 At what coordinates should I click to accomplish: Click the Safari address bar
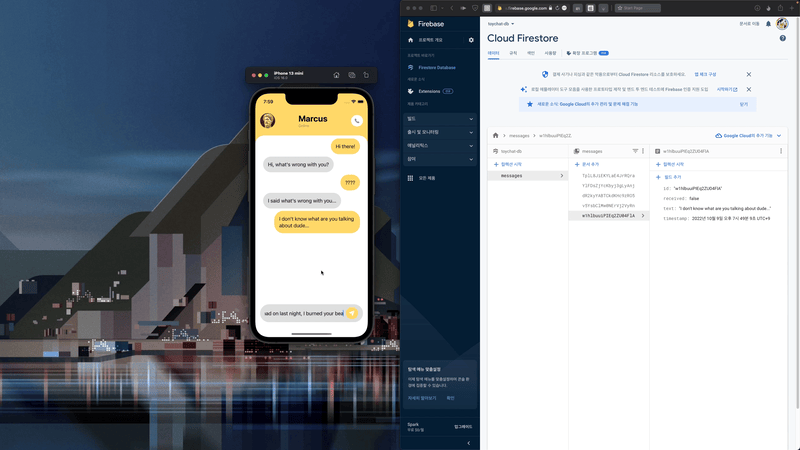click(x=531, y=8)
